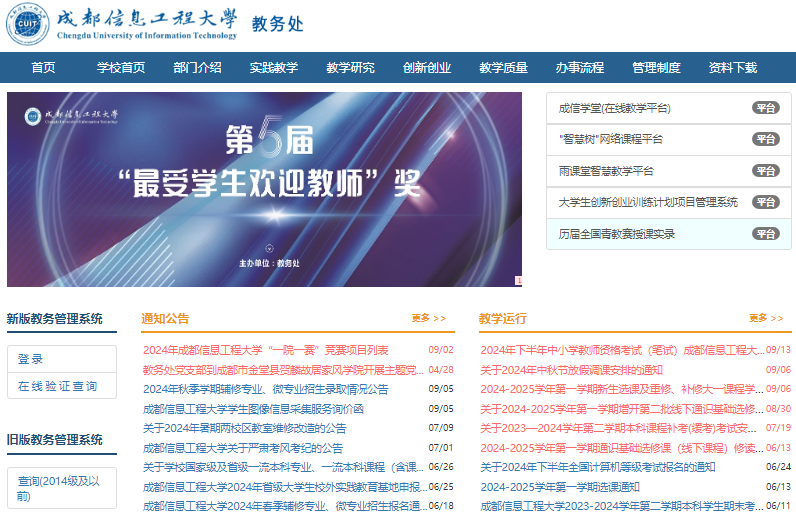Open 2024-2025学年第一学期选课通知
The image size is (796, 527).
click(560, 487)
